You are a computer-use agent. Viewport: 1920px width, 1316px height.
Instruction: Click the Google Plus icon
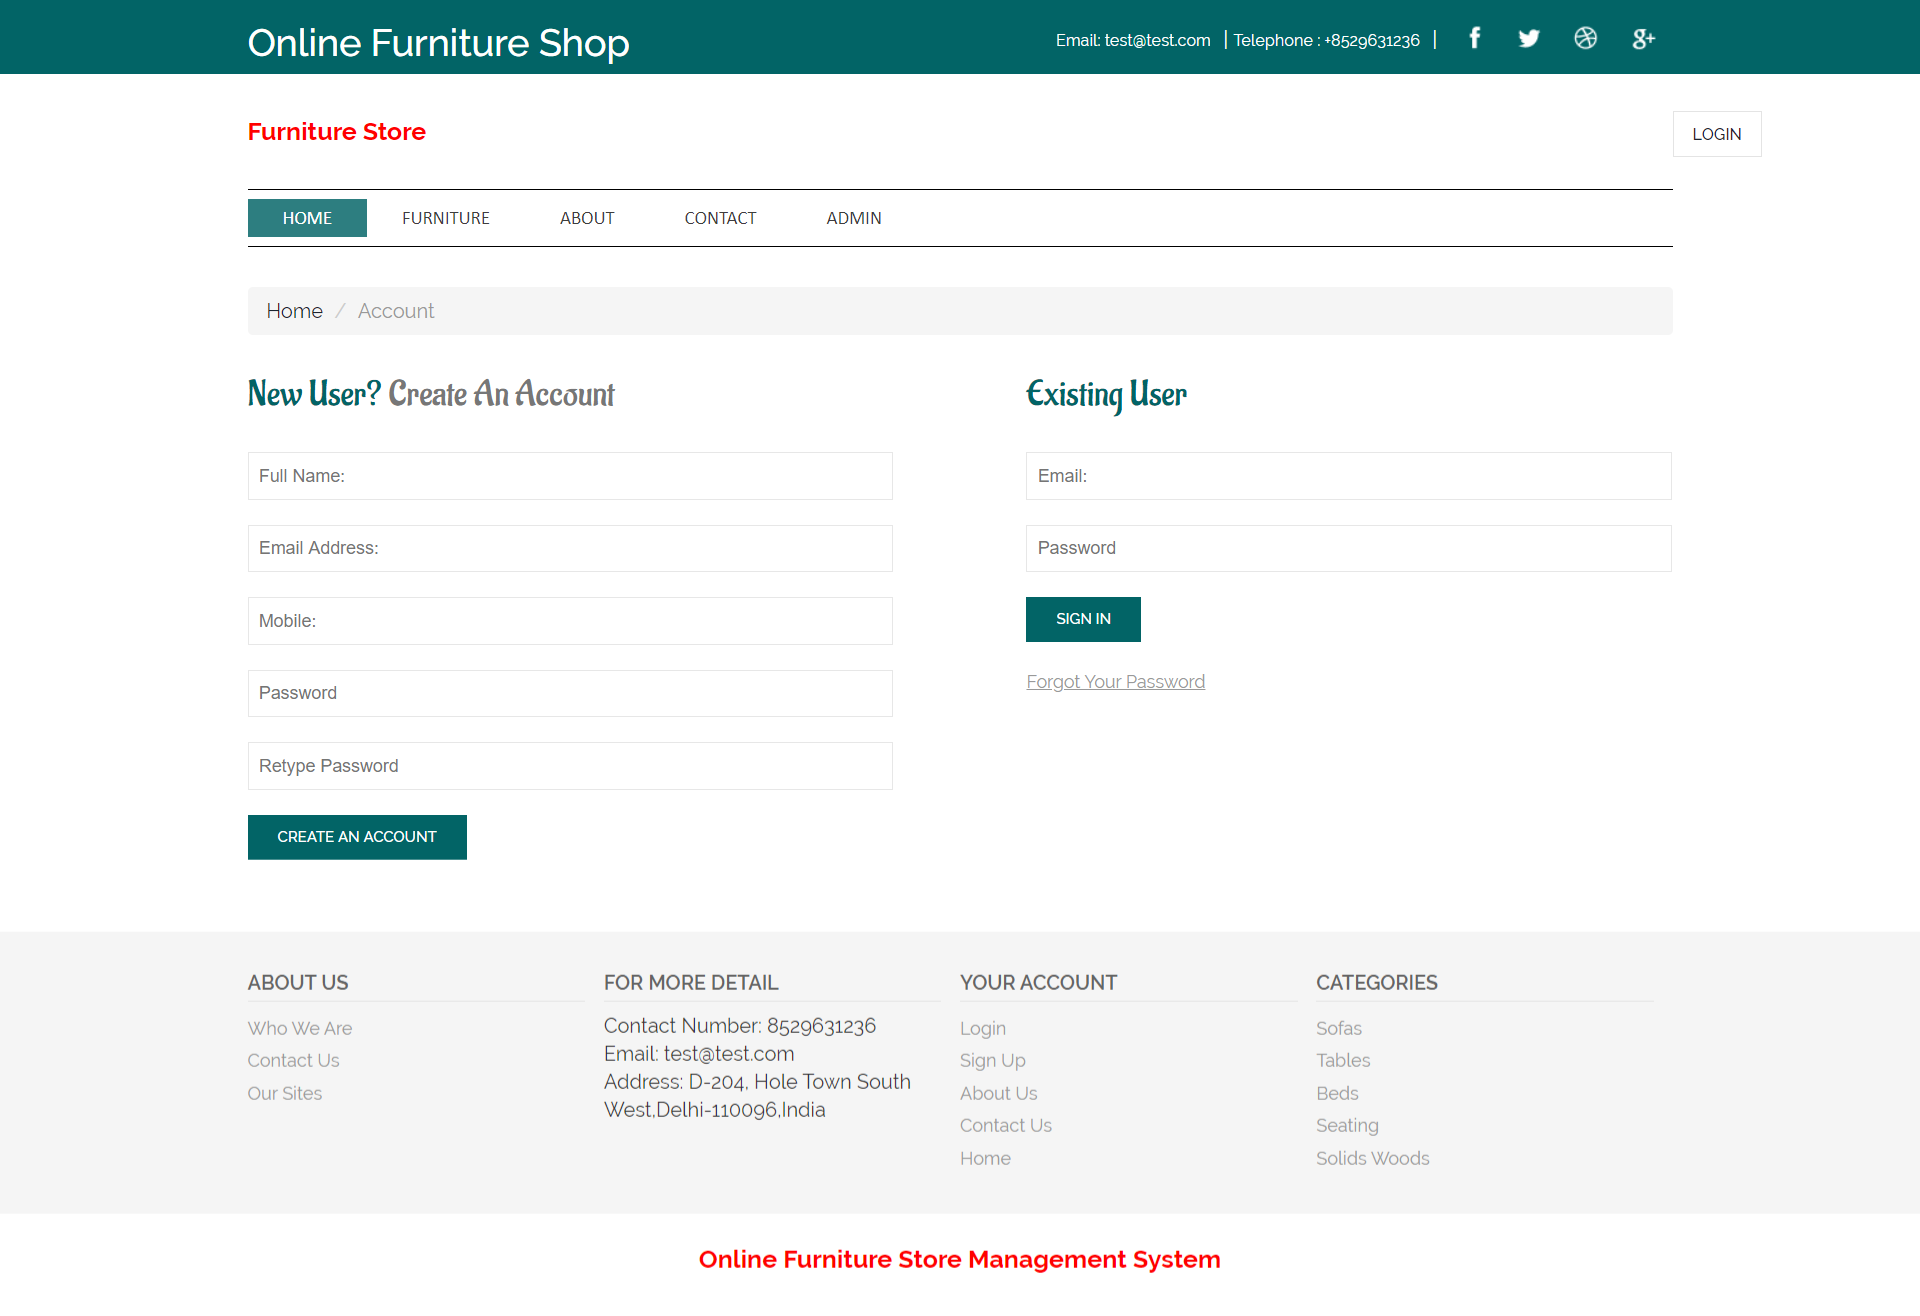tap(1643, 39)
